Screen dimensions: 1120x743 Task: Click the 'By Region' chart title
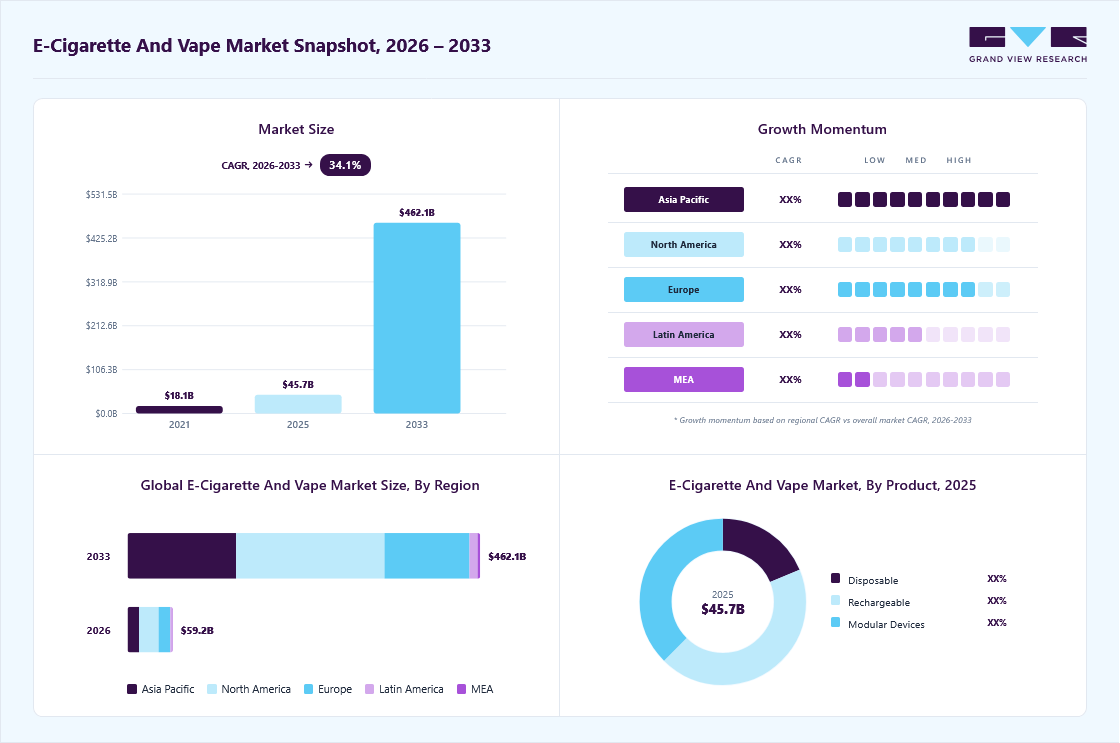coord(310,485)
